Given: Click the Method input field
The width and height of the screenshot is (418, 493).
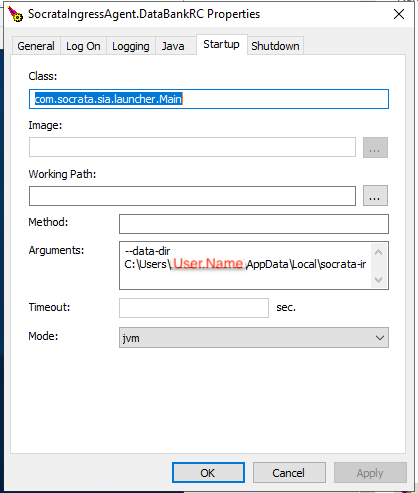Looking at the screenshot, I should click(x=254, y=224).
